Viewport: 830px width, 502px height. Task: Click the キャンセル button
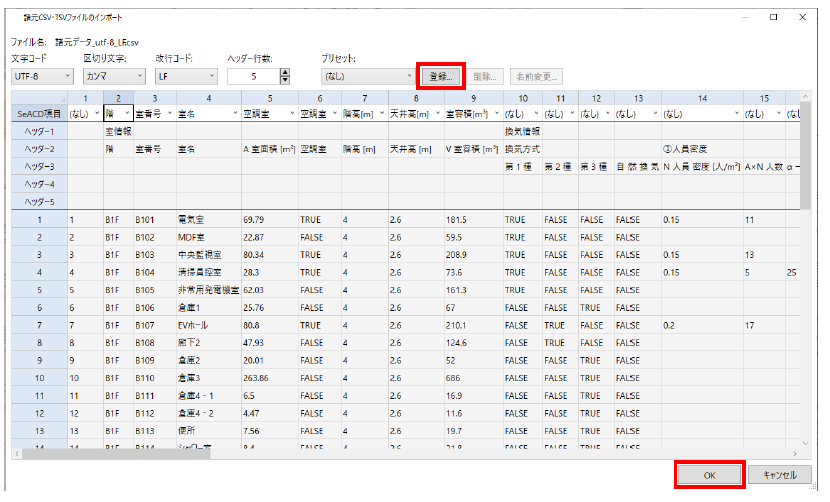click(778, 474)
